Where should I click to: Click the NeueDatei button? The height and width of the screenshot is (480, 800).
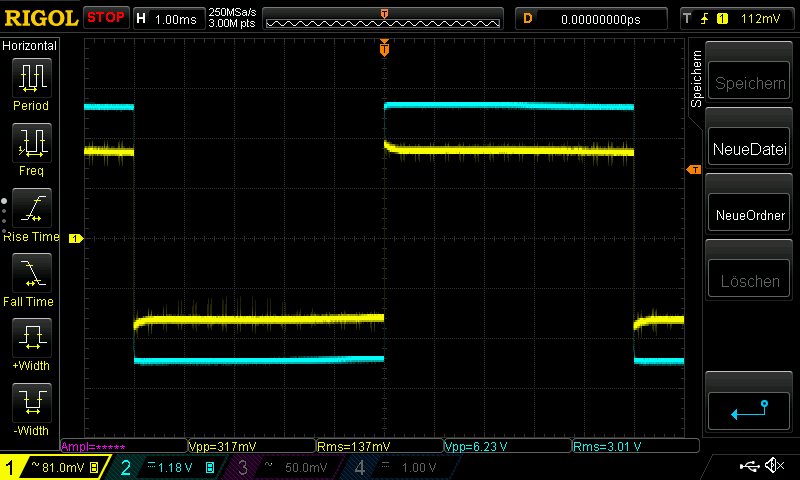(x=749, y=148)
